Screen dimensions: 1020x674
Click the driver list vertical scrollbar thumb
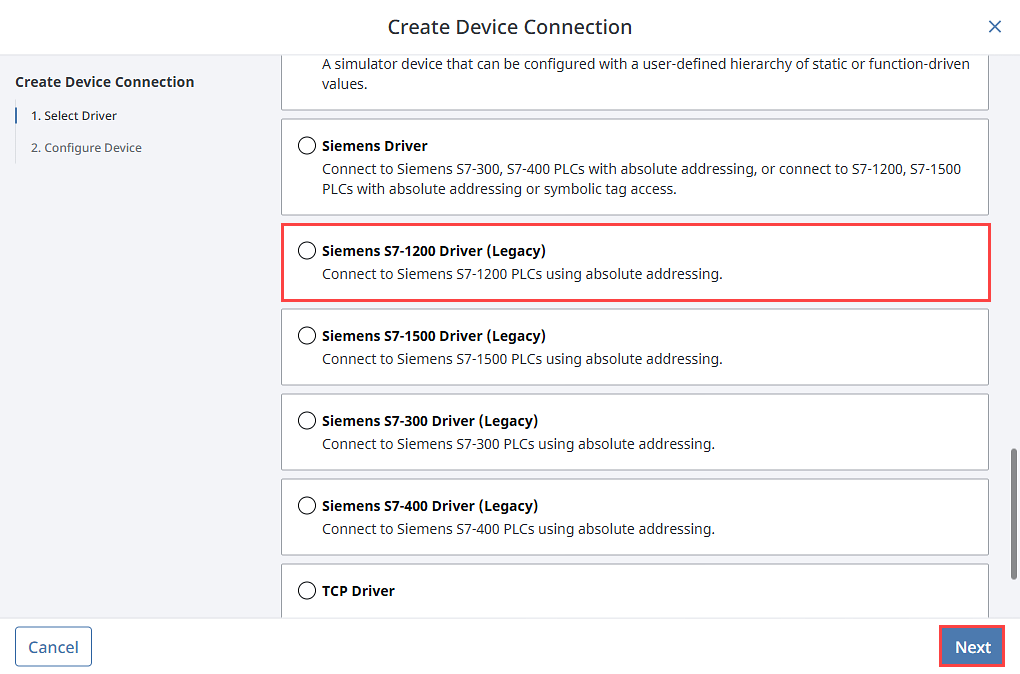pyautogui.click(x=1013, y=513)
